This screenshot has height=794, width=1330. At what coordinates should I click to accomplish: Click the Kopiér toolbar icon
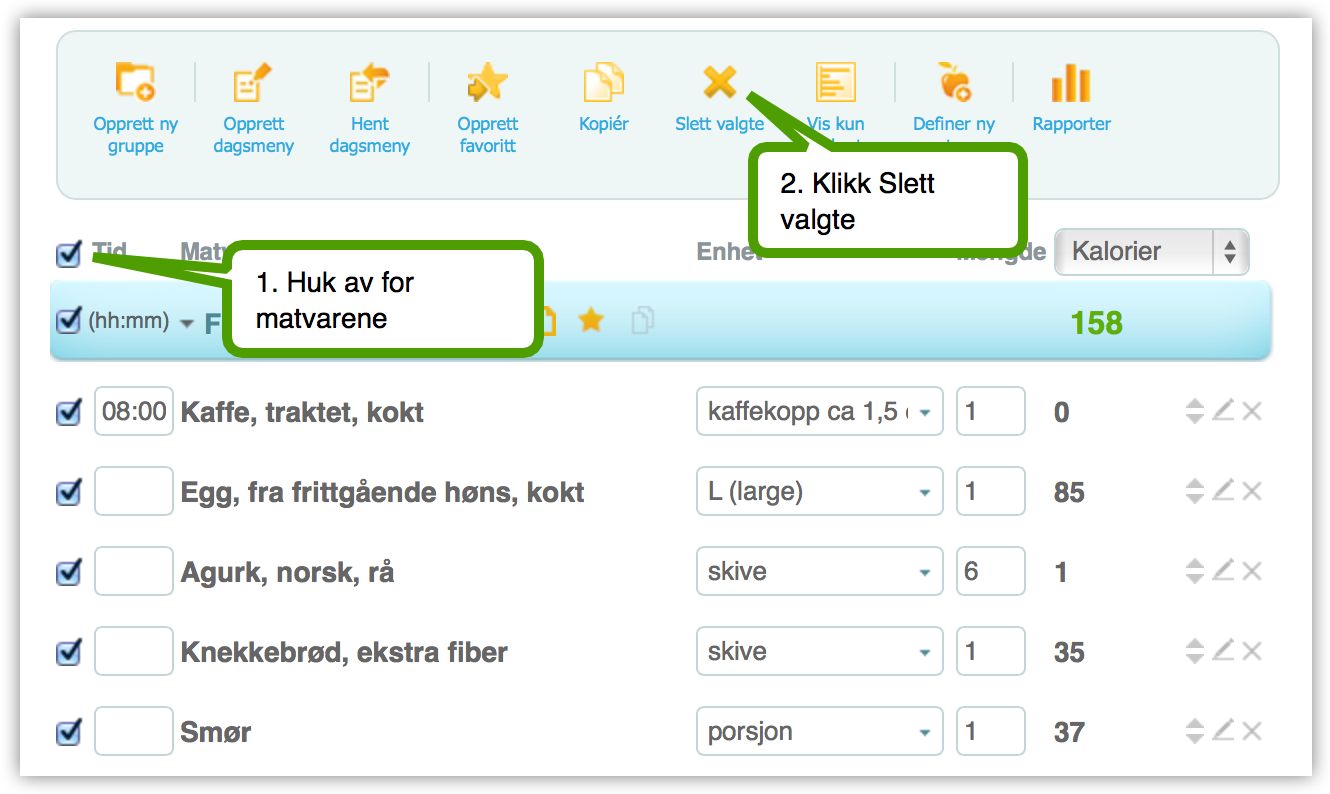pos(604,83)
